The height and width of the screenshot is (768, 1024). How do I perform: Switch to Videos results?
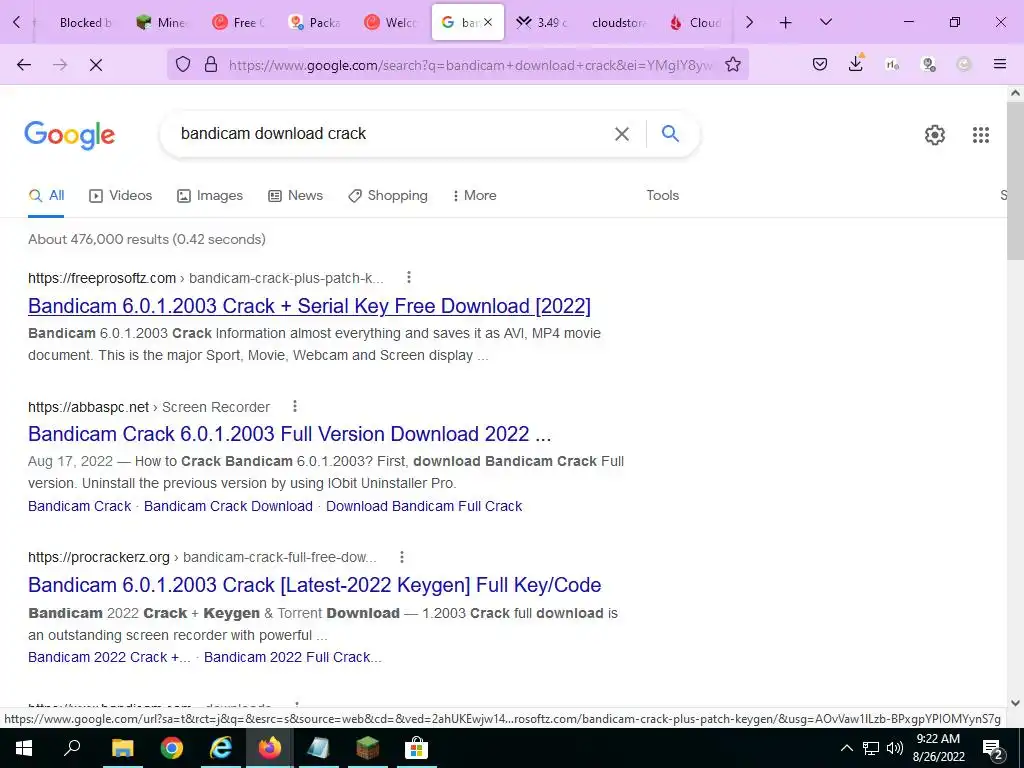pyautogui.click(x=121, y=195)
